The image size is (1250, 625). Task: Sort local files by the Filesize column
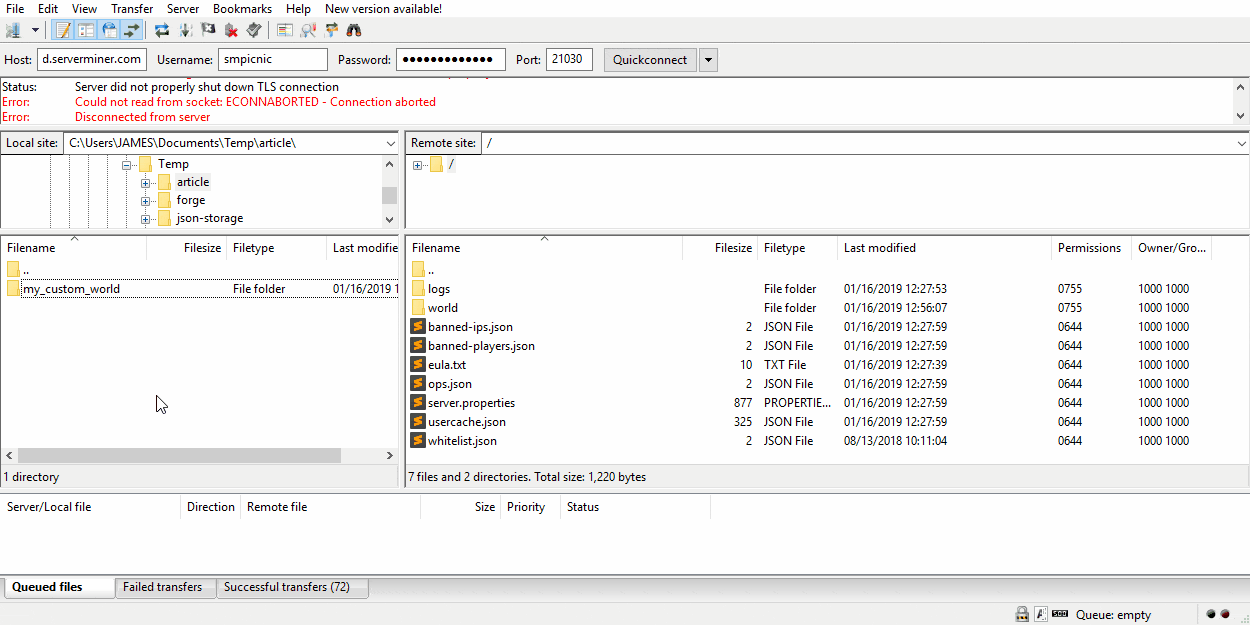187,248
